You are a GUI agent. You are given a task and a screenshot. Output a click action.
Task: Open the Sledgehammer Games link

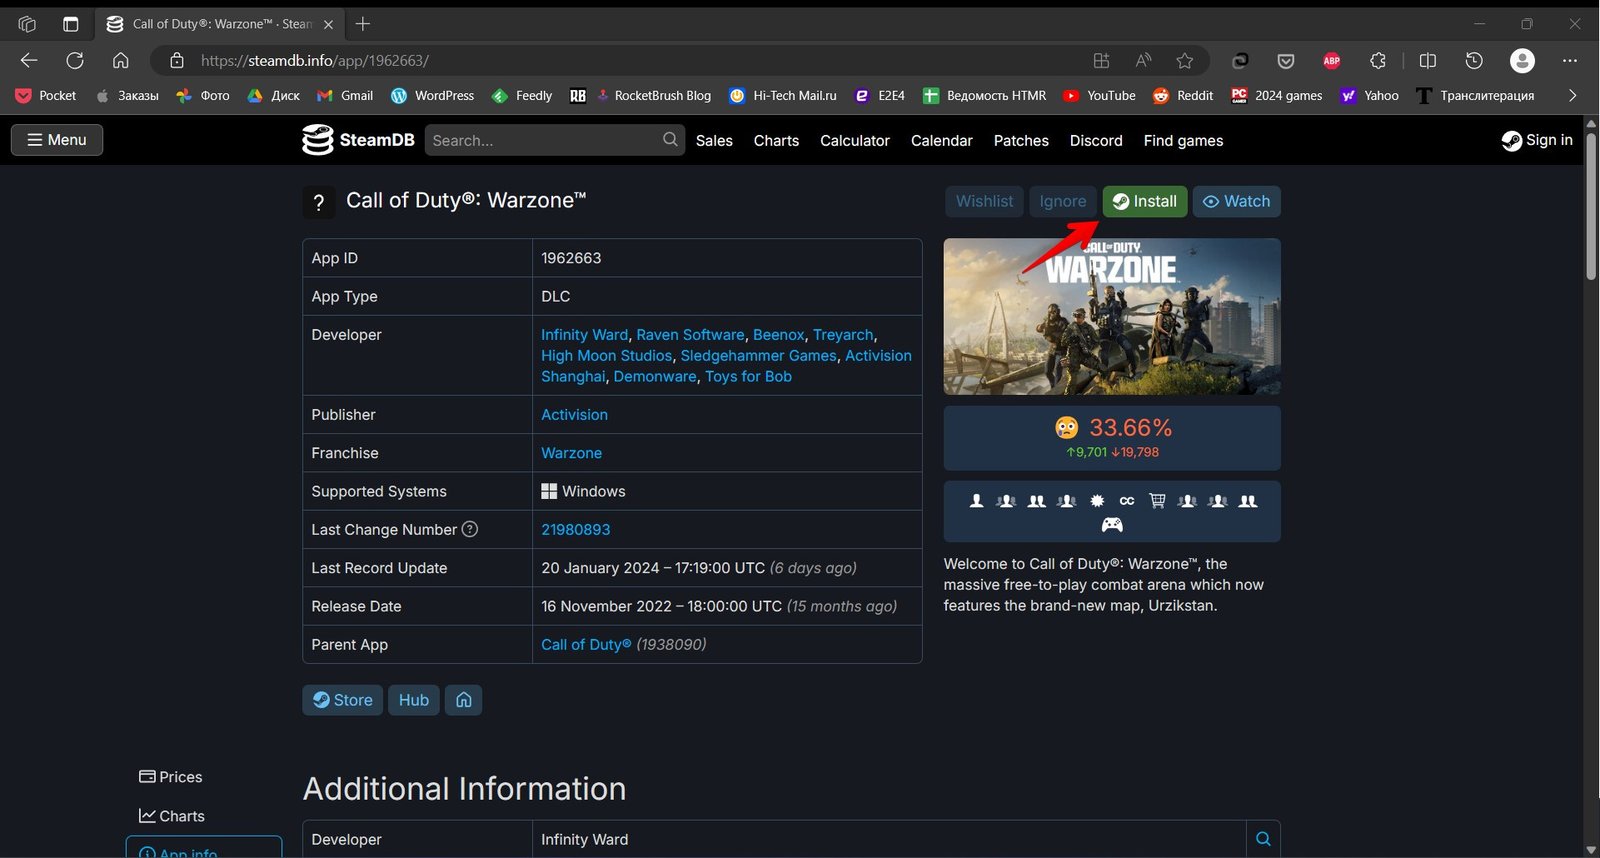pyautogui.click(x=758, y=356)
